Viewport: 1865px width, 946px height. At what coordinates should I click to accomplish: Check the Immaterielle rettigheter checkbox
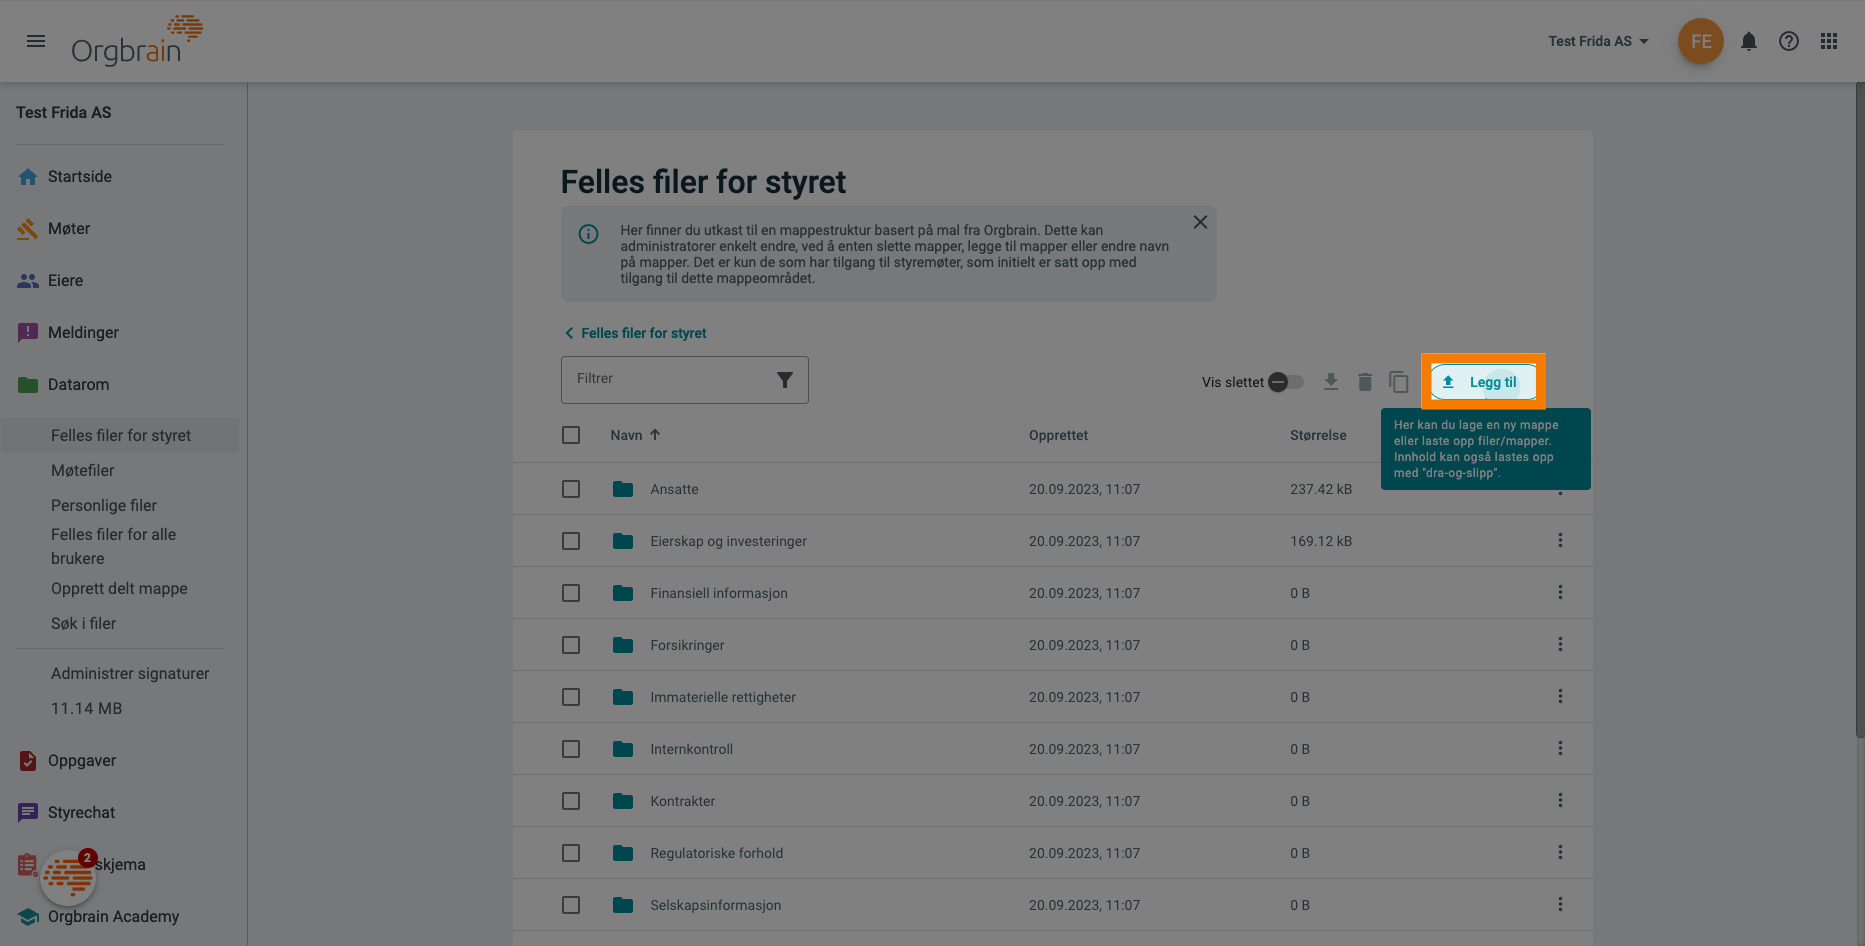pyautogui.click(x=571, y=697)
